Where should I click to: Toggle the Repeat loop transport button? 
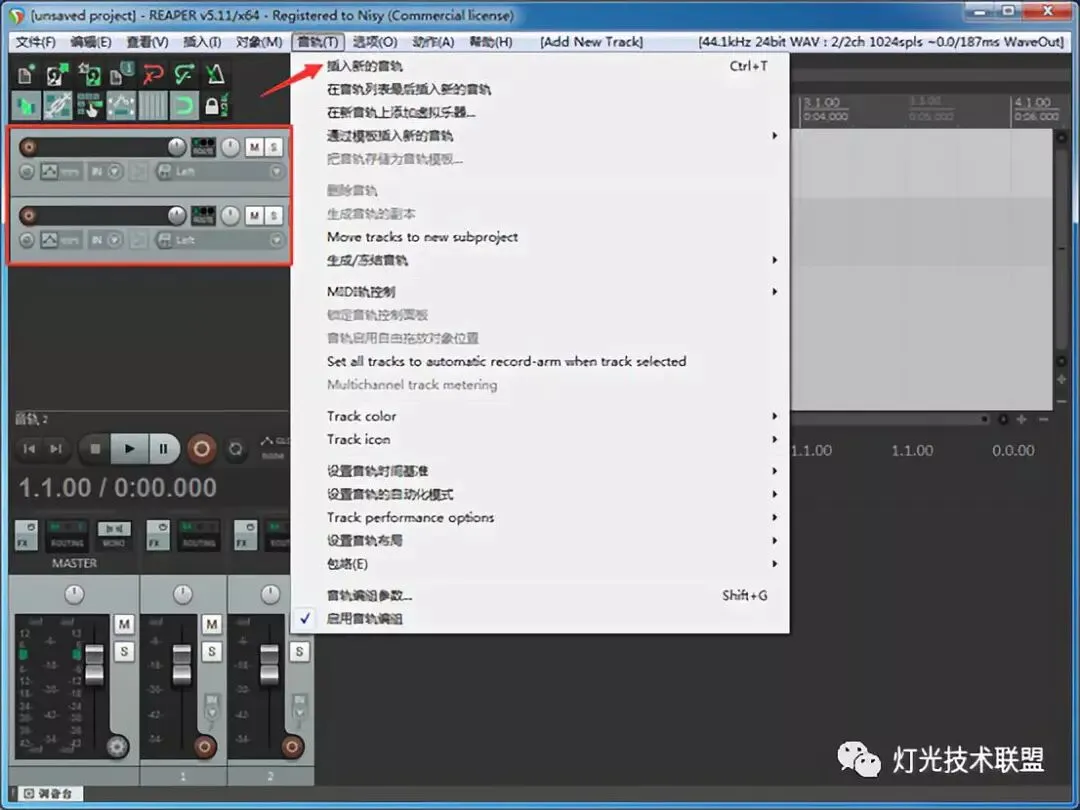click(236, 449)
